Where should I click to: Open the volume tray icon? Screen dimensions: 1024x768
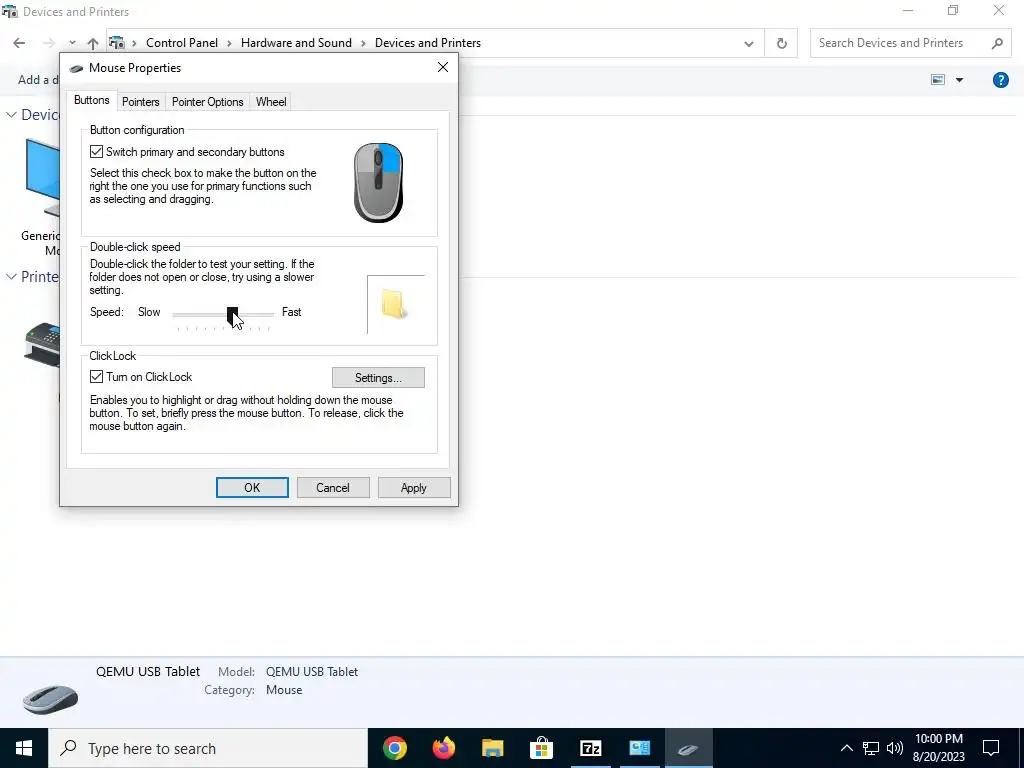point(895,748)
